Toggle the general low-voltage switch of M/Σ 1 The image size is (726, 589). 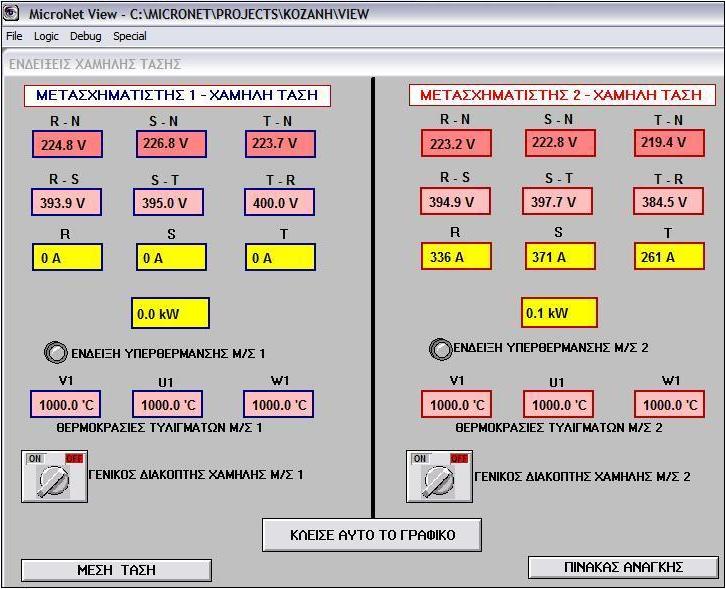54,476
